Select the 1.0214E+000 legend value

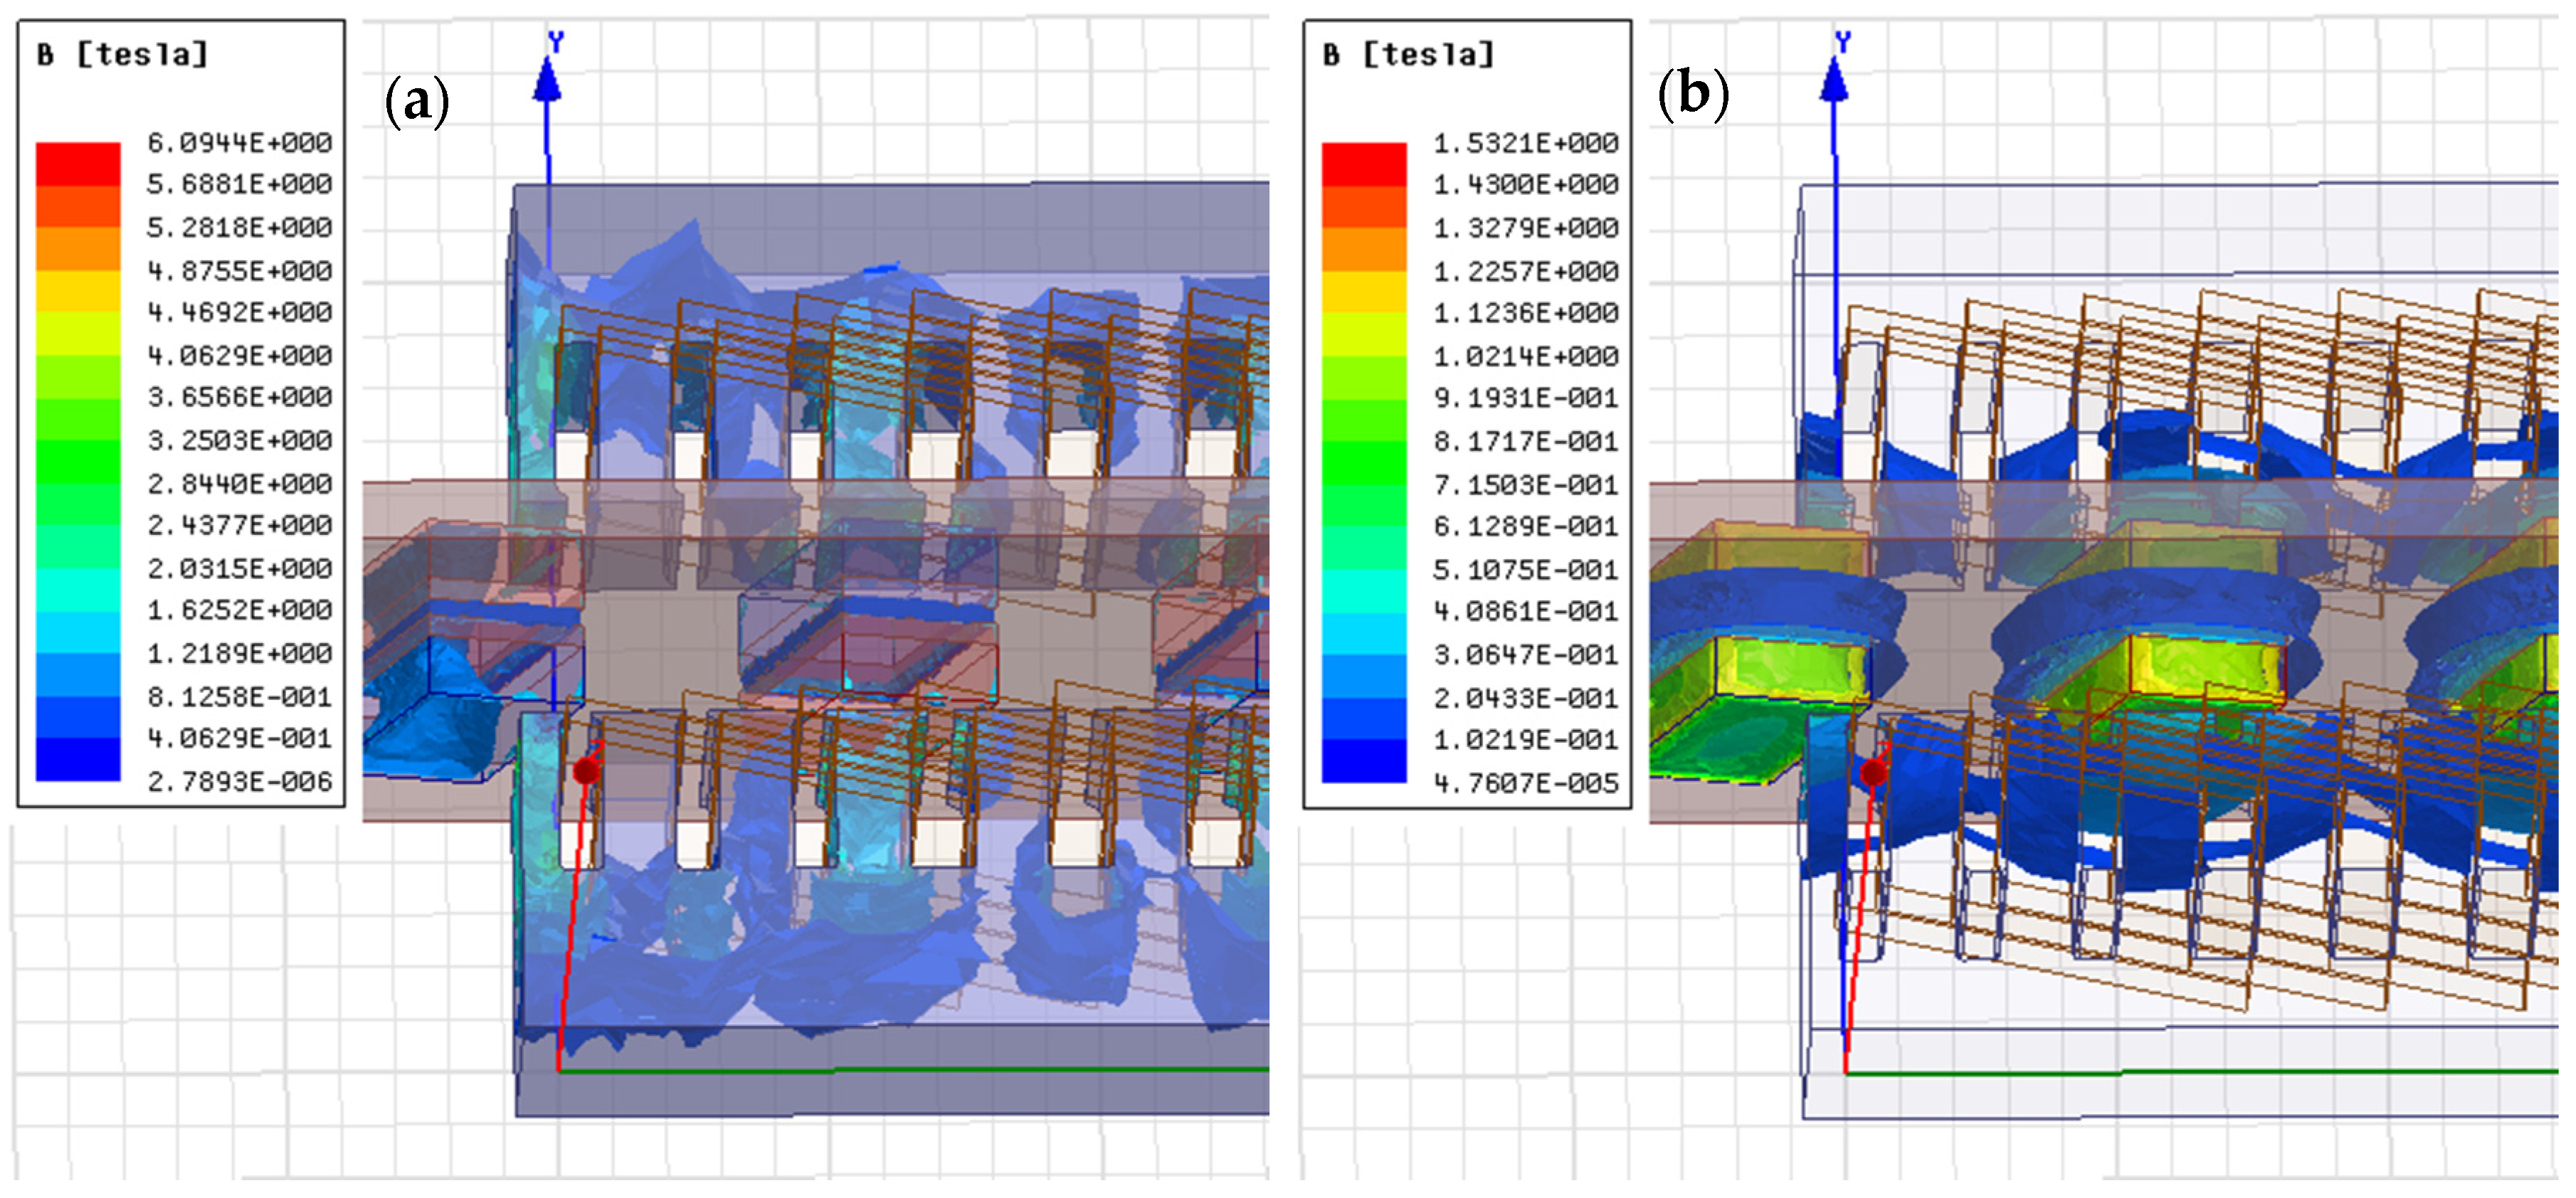click(1526, 356)
